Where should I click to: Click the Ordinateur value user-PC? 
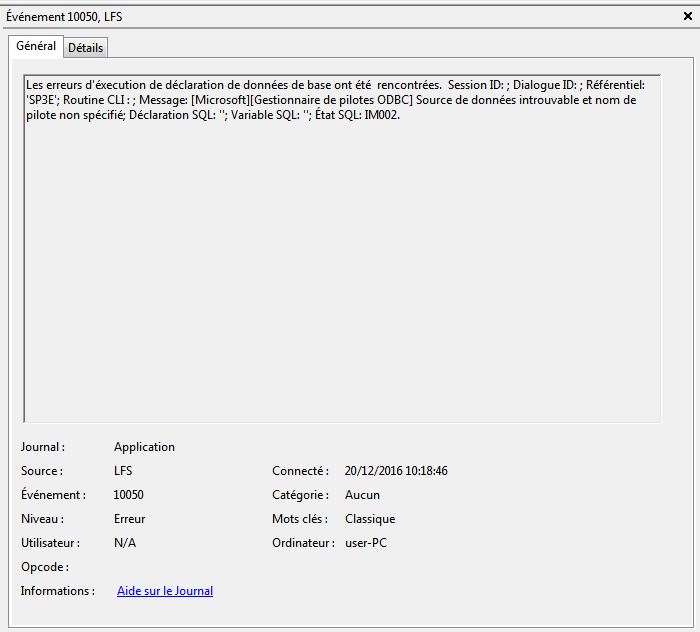(366, 543)
